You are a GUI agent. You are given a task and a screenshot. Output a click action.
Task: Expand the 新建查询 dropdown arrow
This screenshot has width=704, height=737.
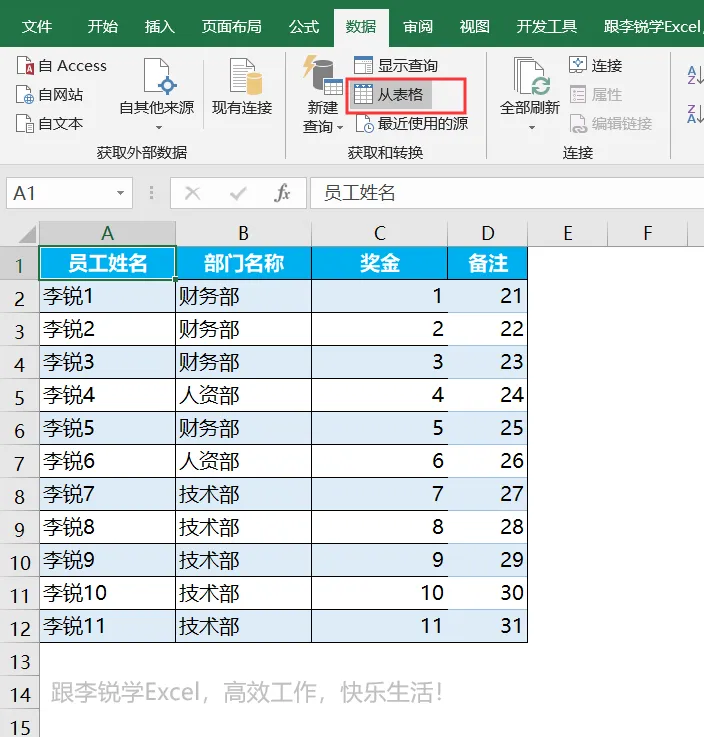tap(340, 128)
